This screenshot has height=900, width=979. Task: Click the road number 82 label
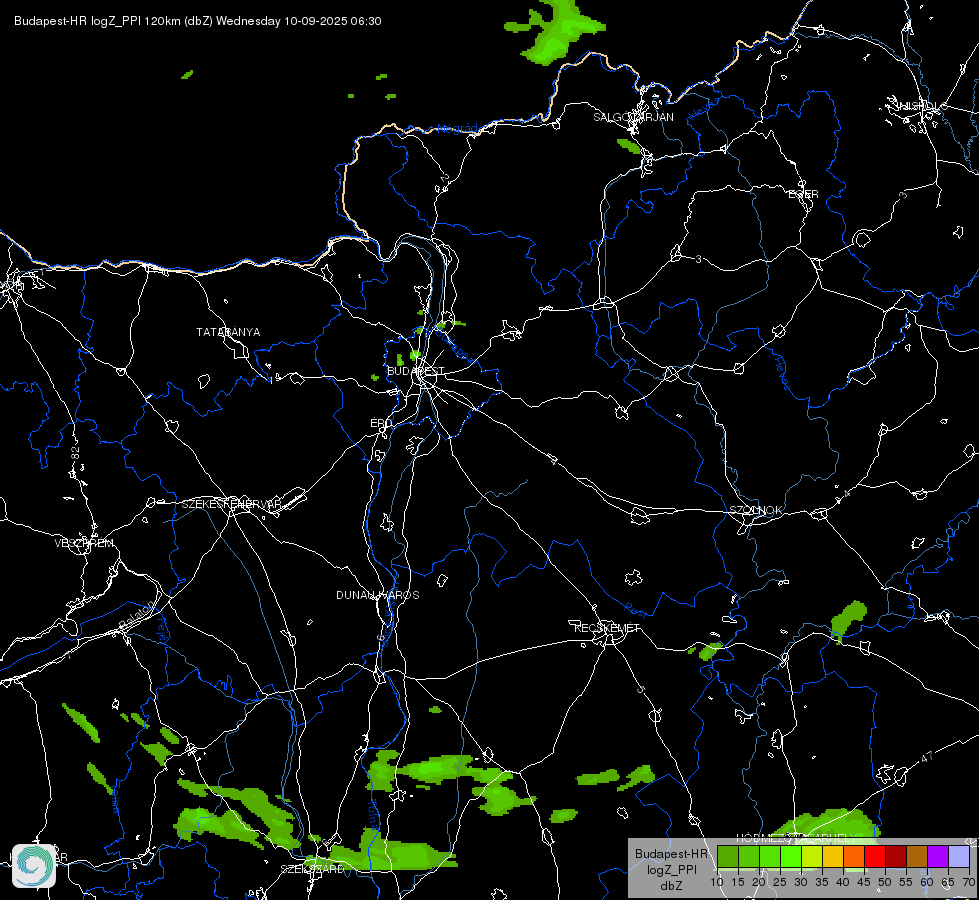pyautogui.click(x=76, y=453)
